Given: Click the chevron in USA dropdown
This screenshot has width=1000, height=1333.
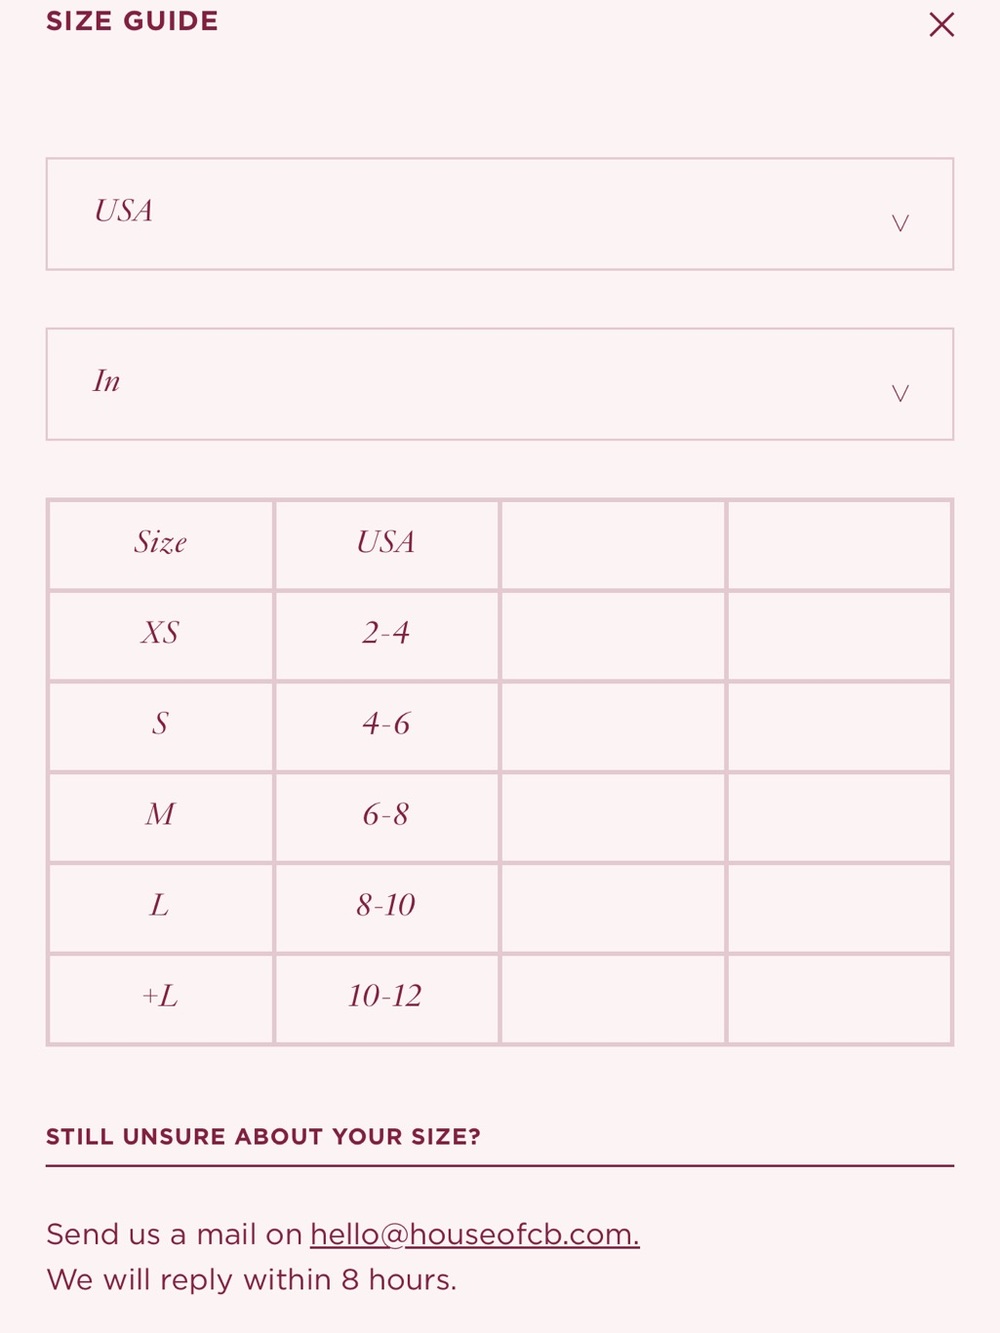Looking at the screenshot, I should click(900, 223).
